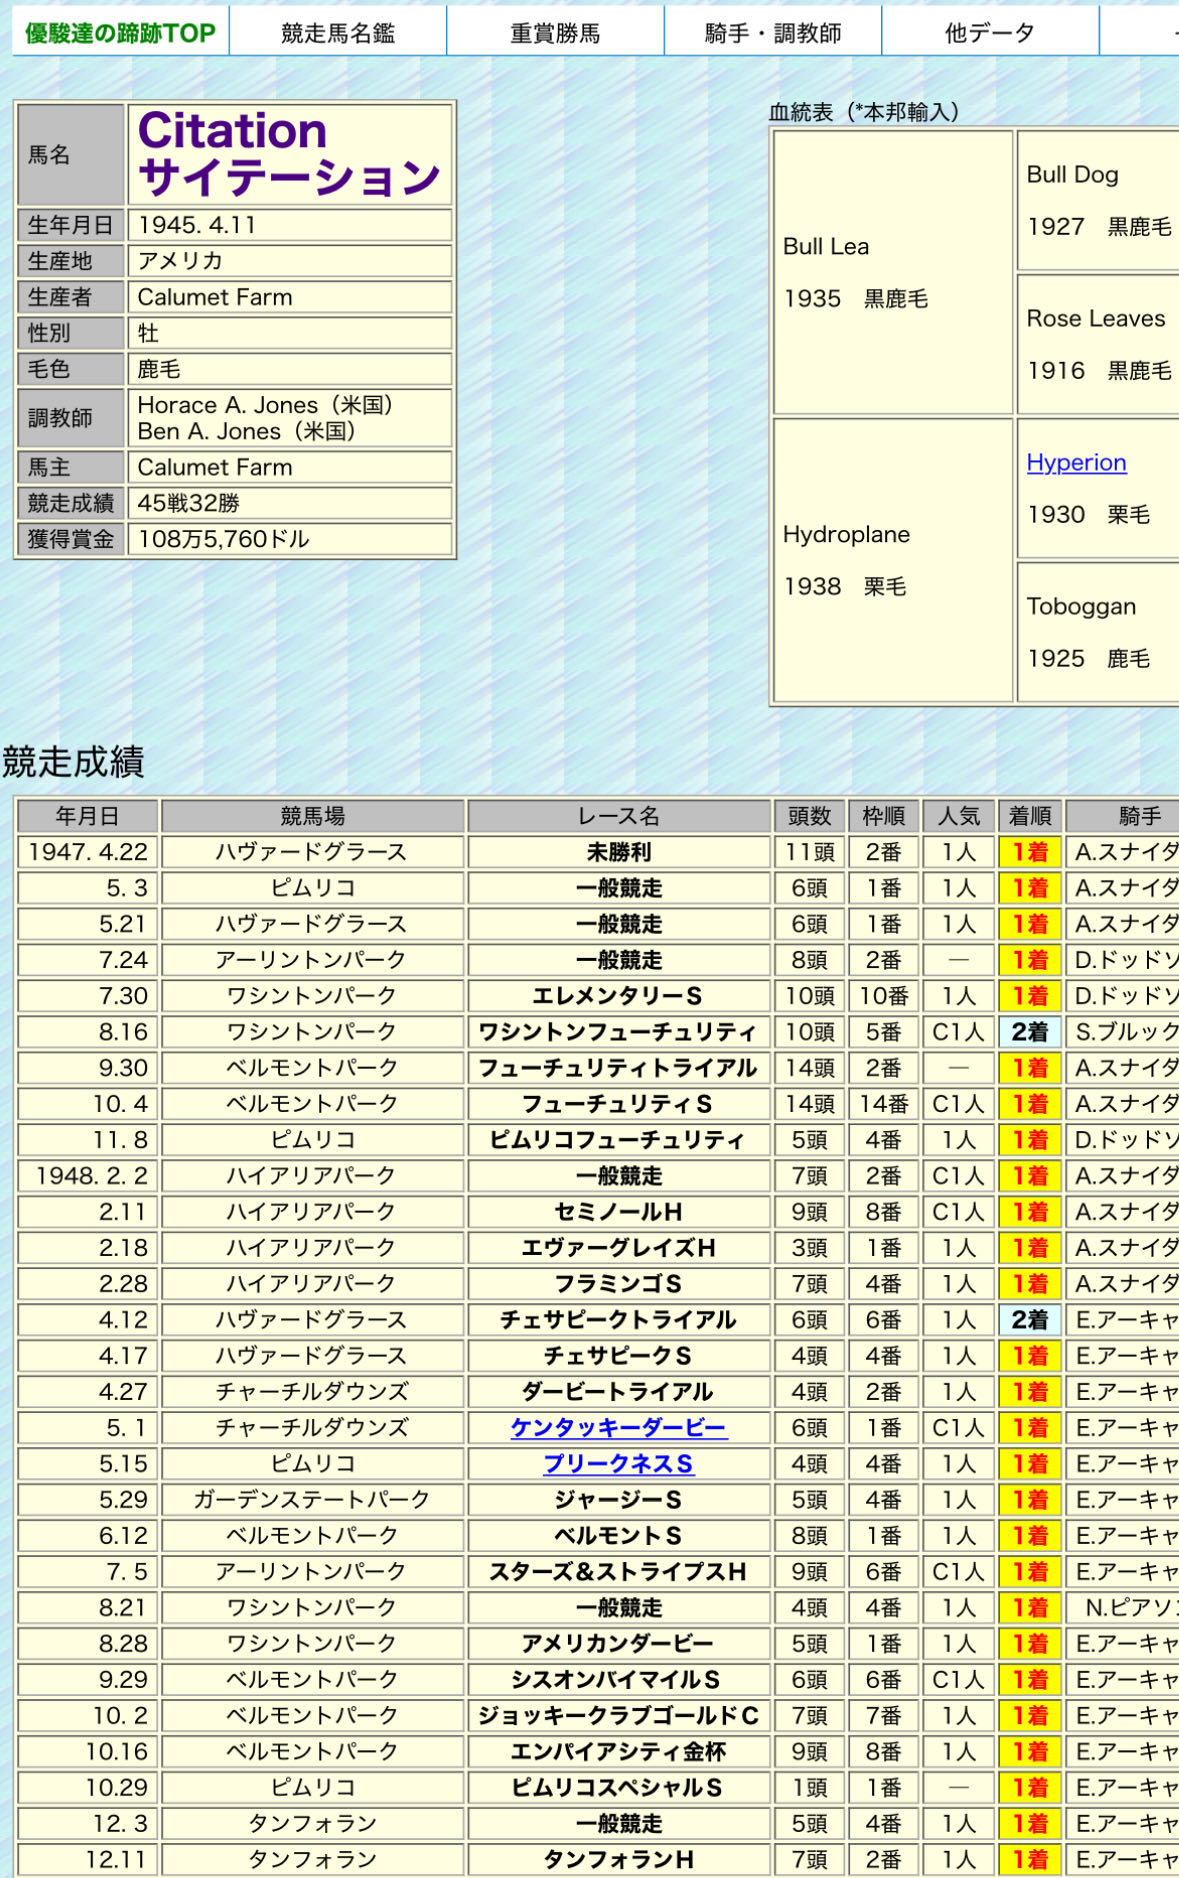Open the プリークネスS race link
Viewport: 1179px width, 1878px height.
pyautogui.click(x=619, y=1464)
